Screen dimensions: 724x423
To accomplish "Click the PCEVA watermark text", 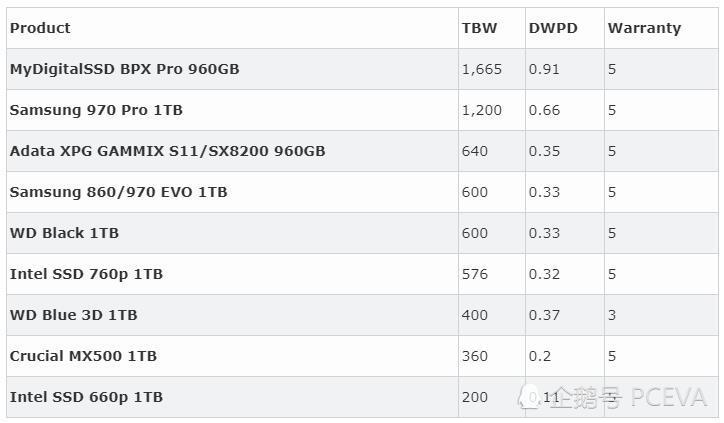I will pos(668,398).
